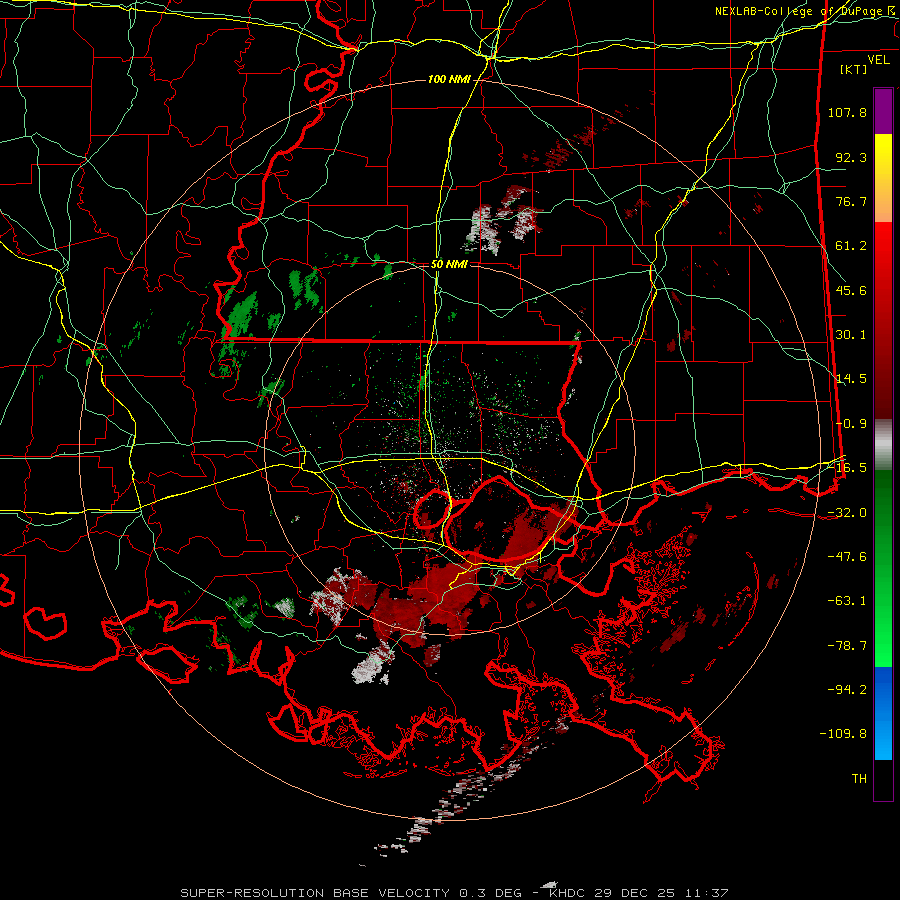Click the -63.1 velocity scale value
Viewport: 900px width, 900px height.
pos(847,601)
